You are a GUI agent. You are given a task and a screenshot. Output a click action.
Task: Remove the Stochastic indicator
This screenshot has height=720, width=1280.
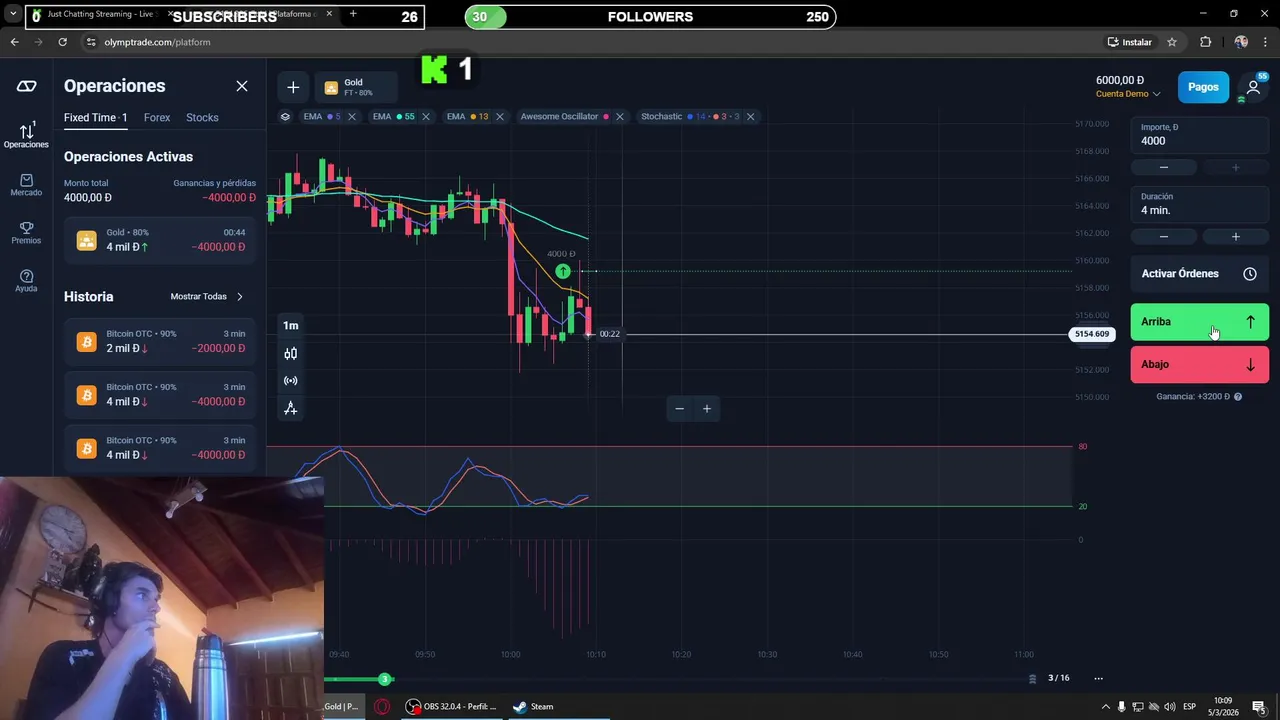pos(750,116)
